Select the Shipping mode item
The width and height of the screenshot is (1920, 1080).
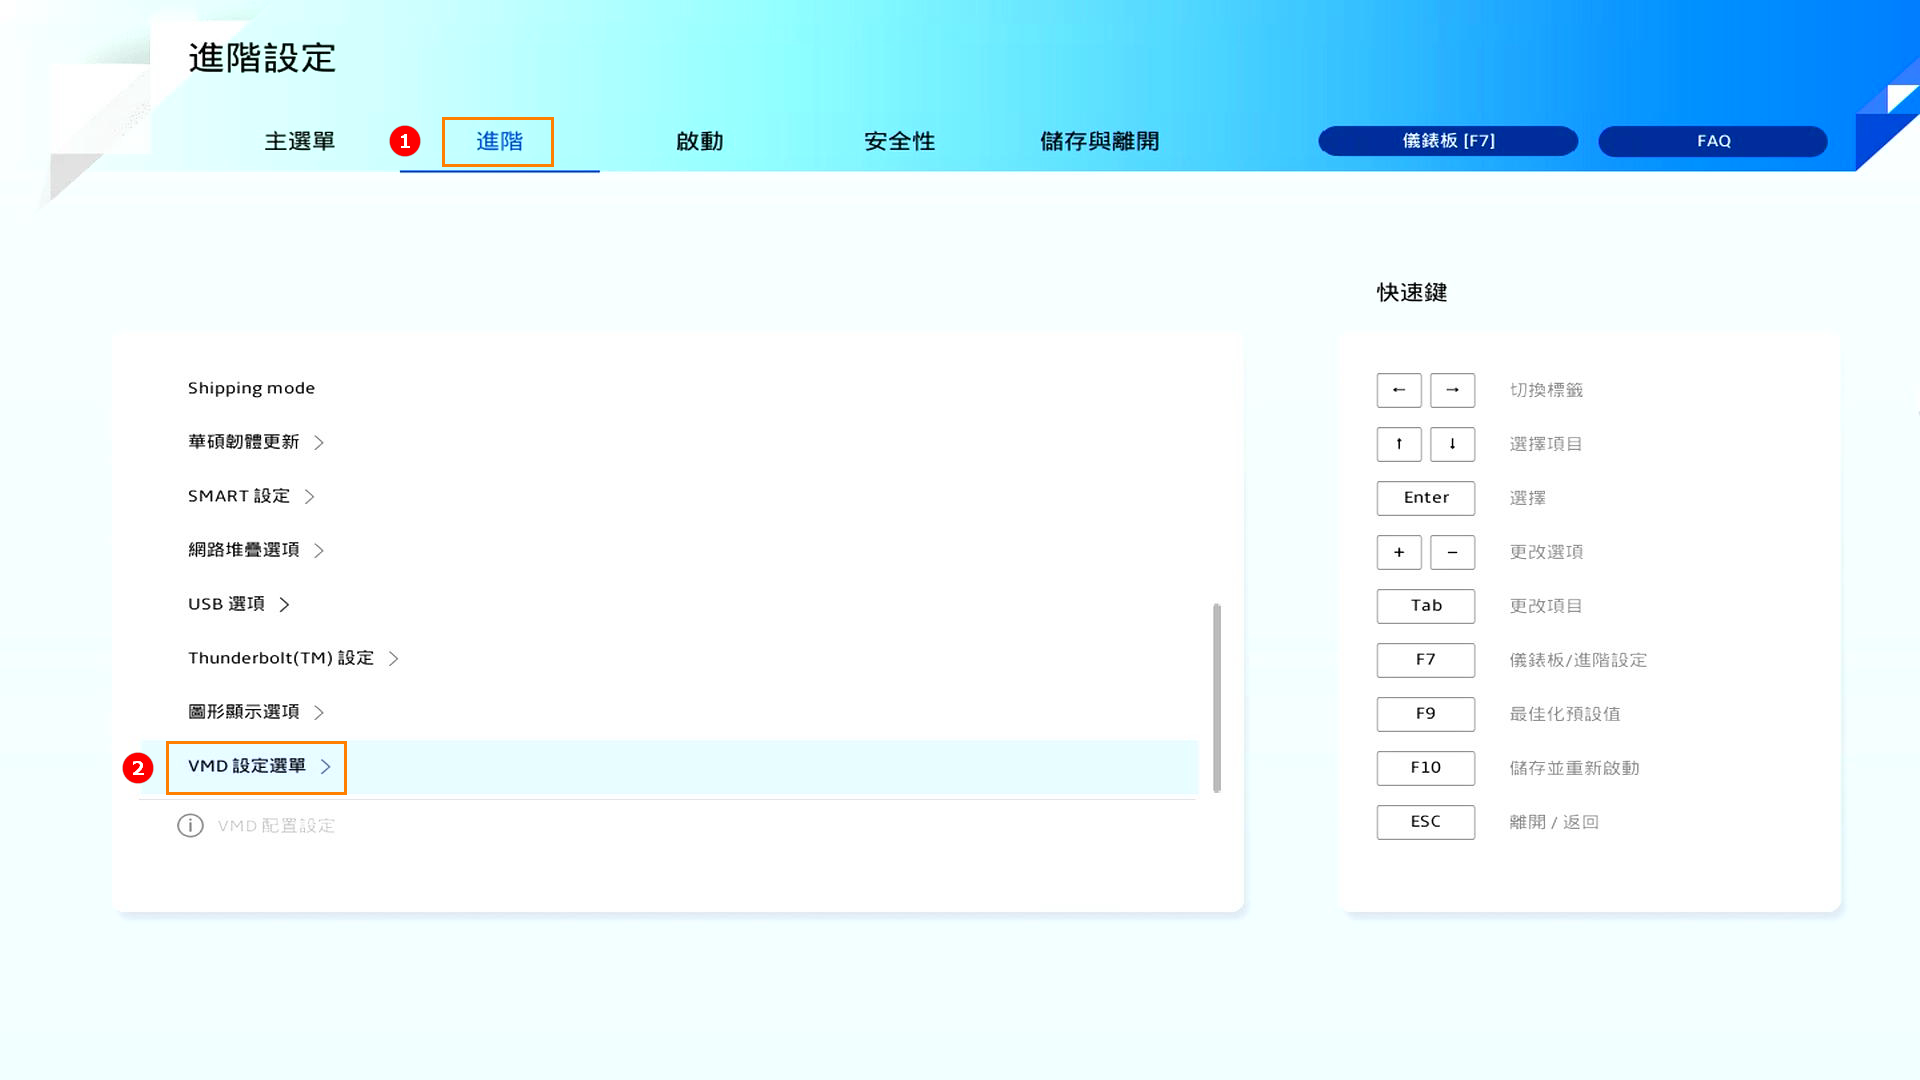pyautogui.click(x=251, y=388)
